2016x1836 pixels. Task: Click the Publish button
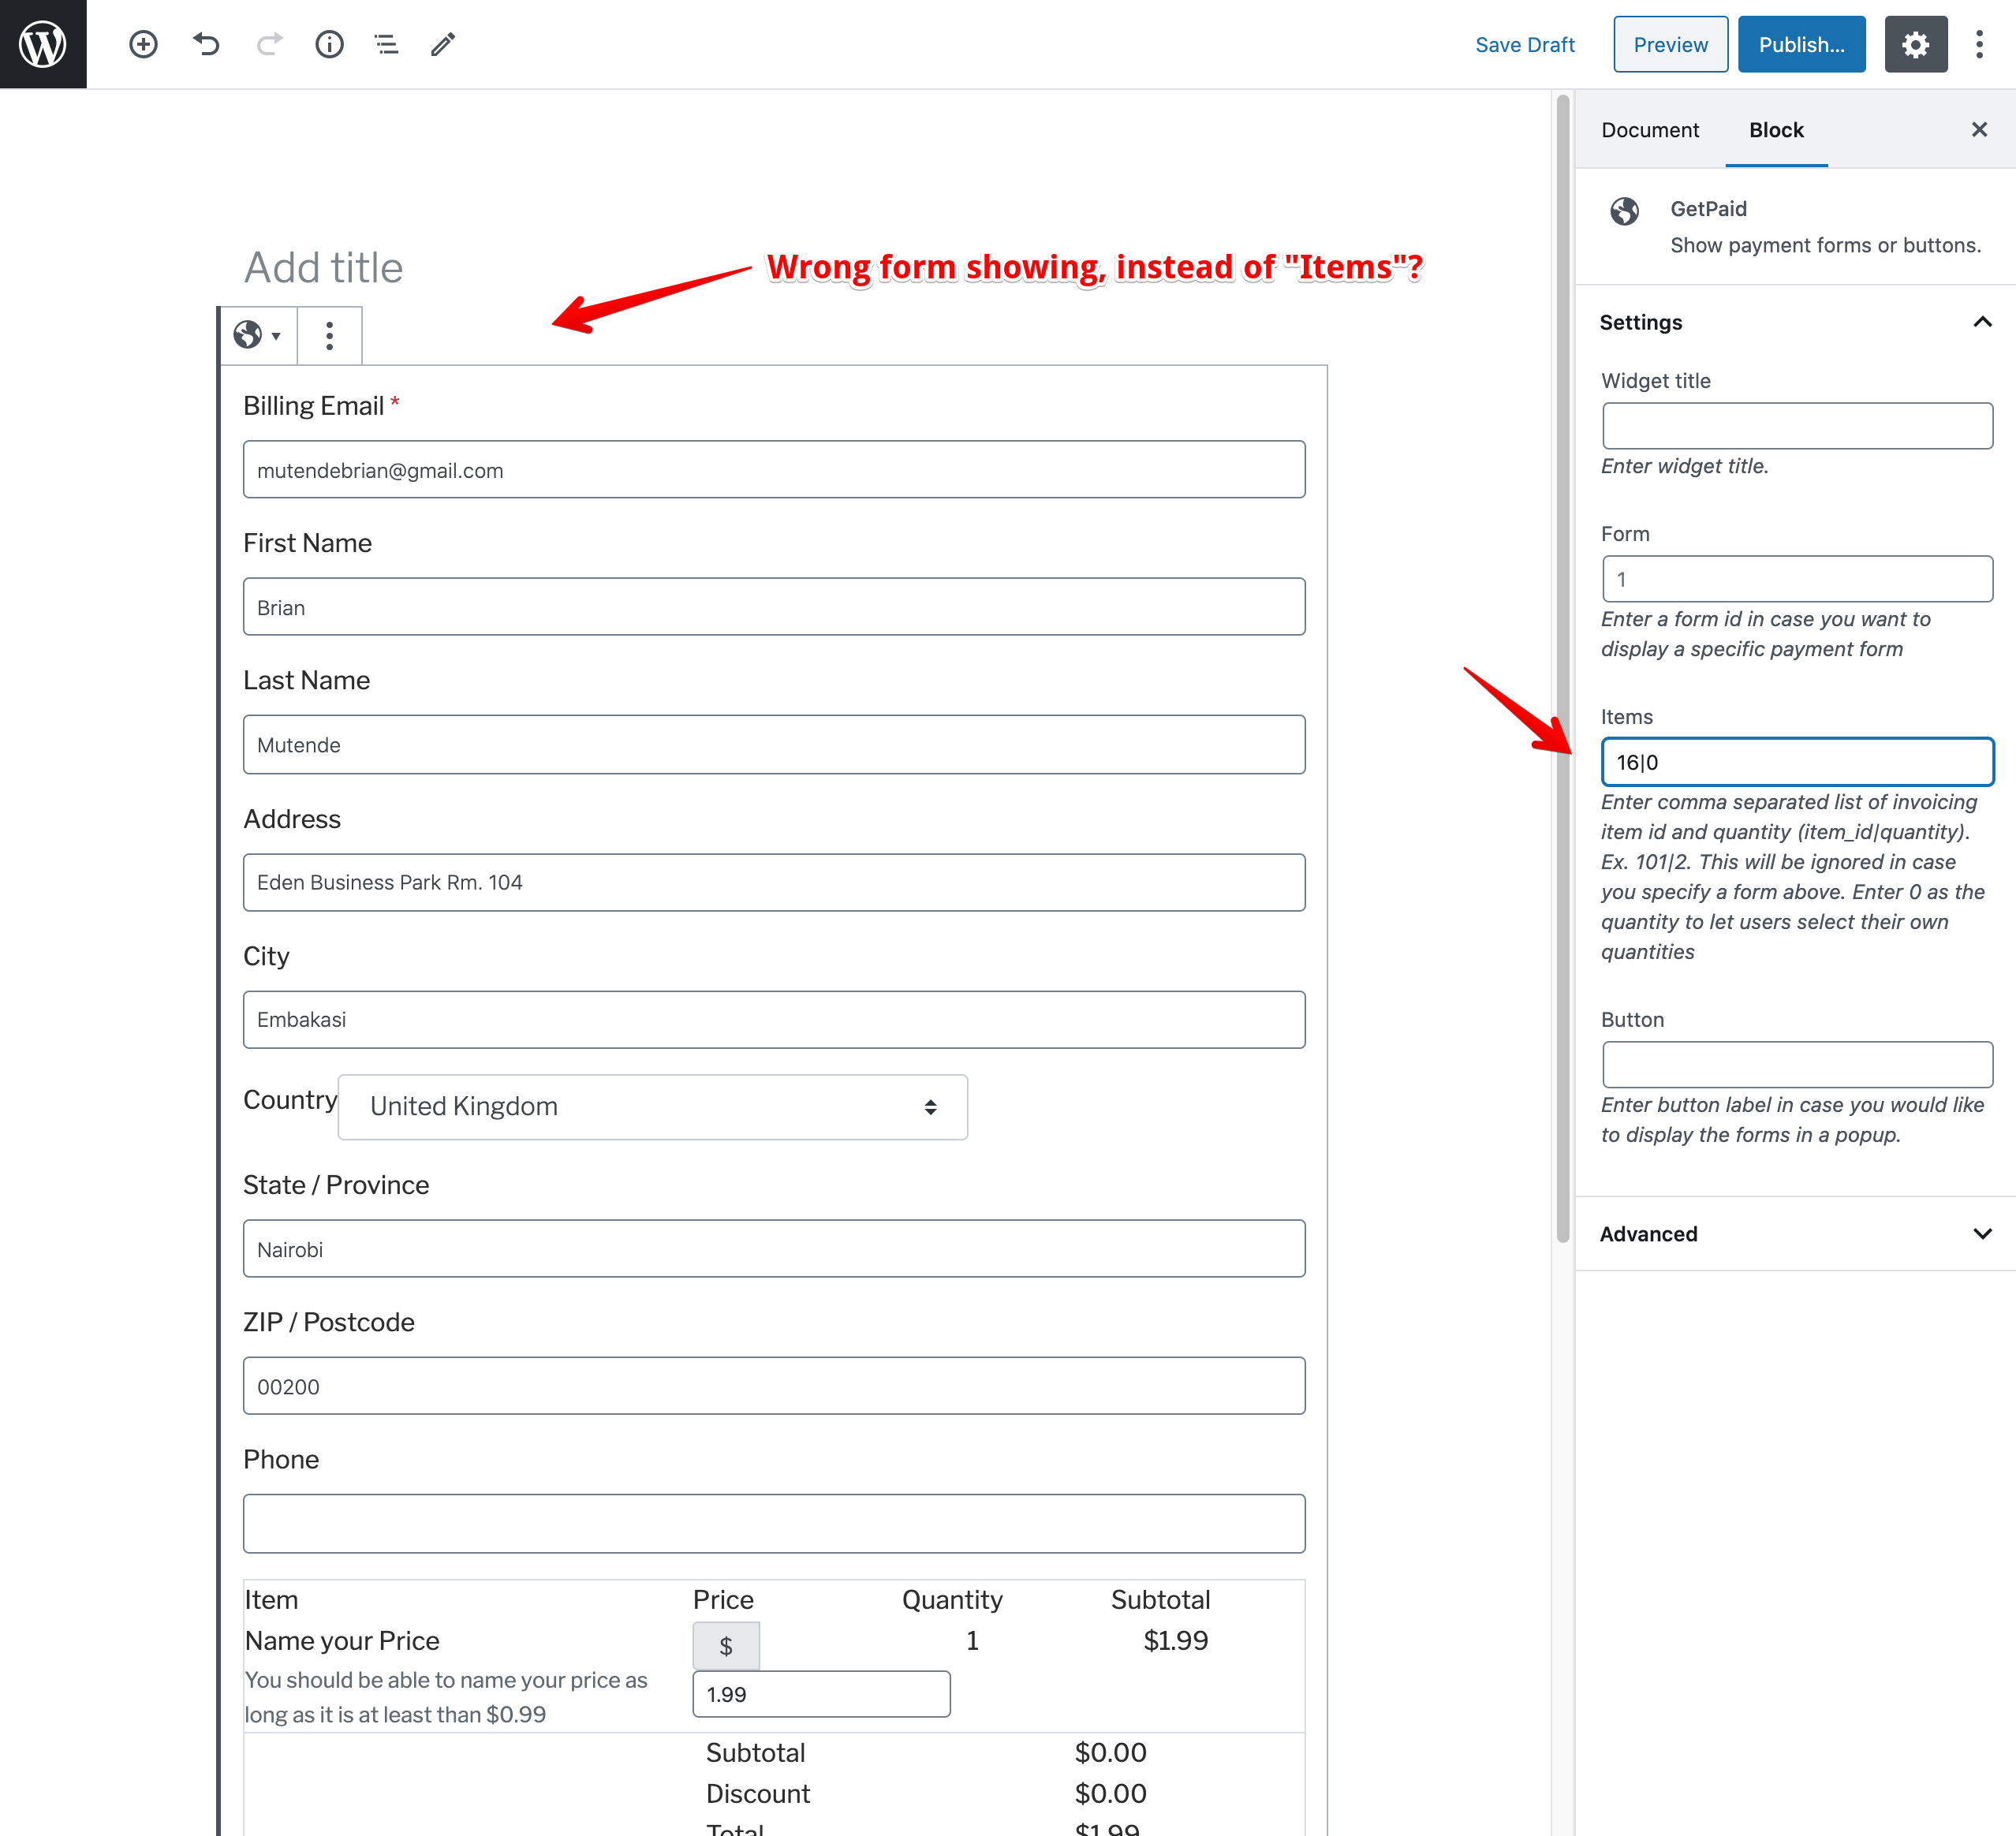click(x=1801, y=44)
